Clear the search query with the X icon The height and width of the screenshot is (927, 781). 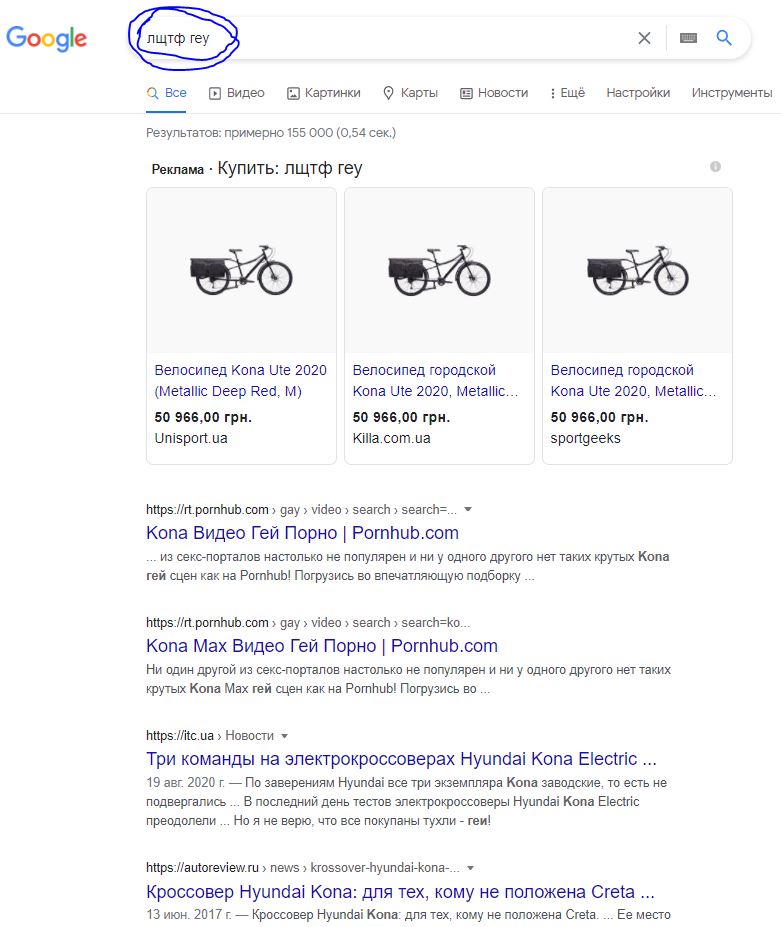click(x=644, y=38)
